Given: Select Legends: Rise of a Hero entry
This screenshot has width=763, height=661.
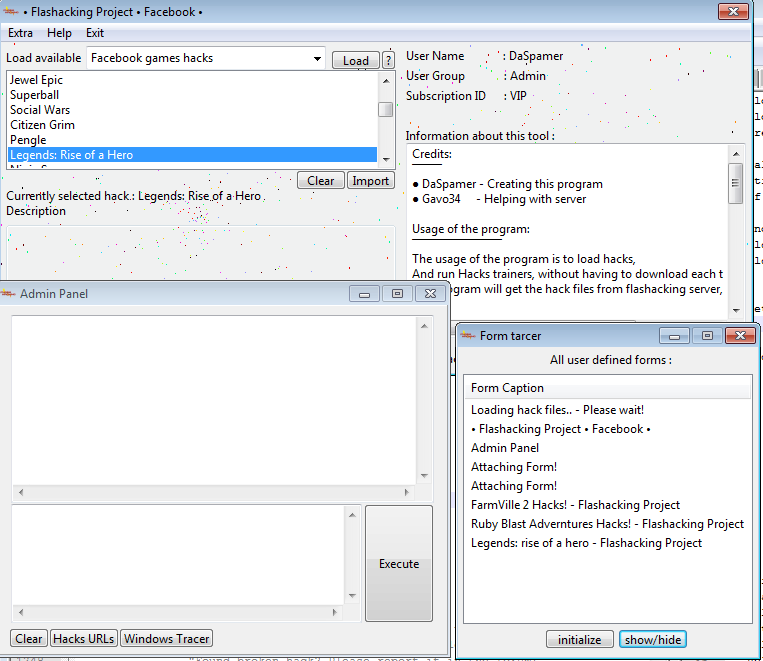Looking at the screenshot, I should point(193,155).
